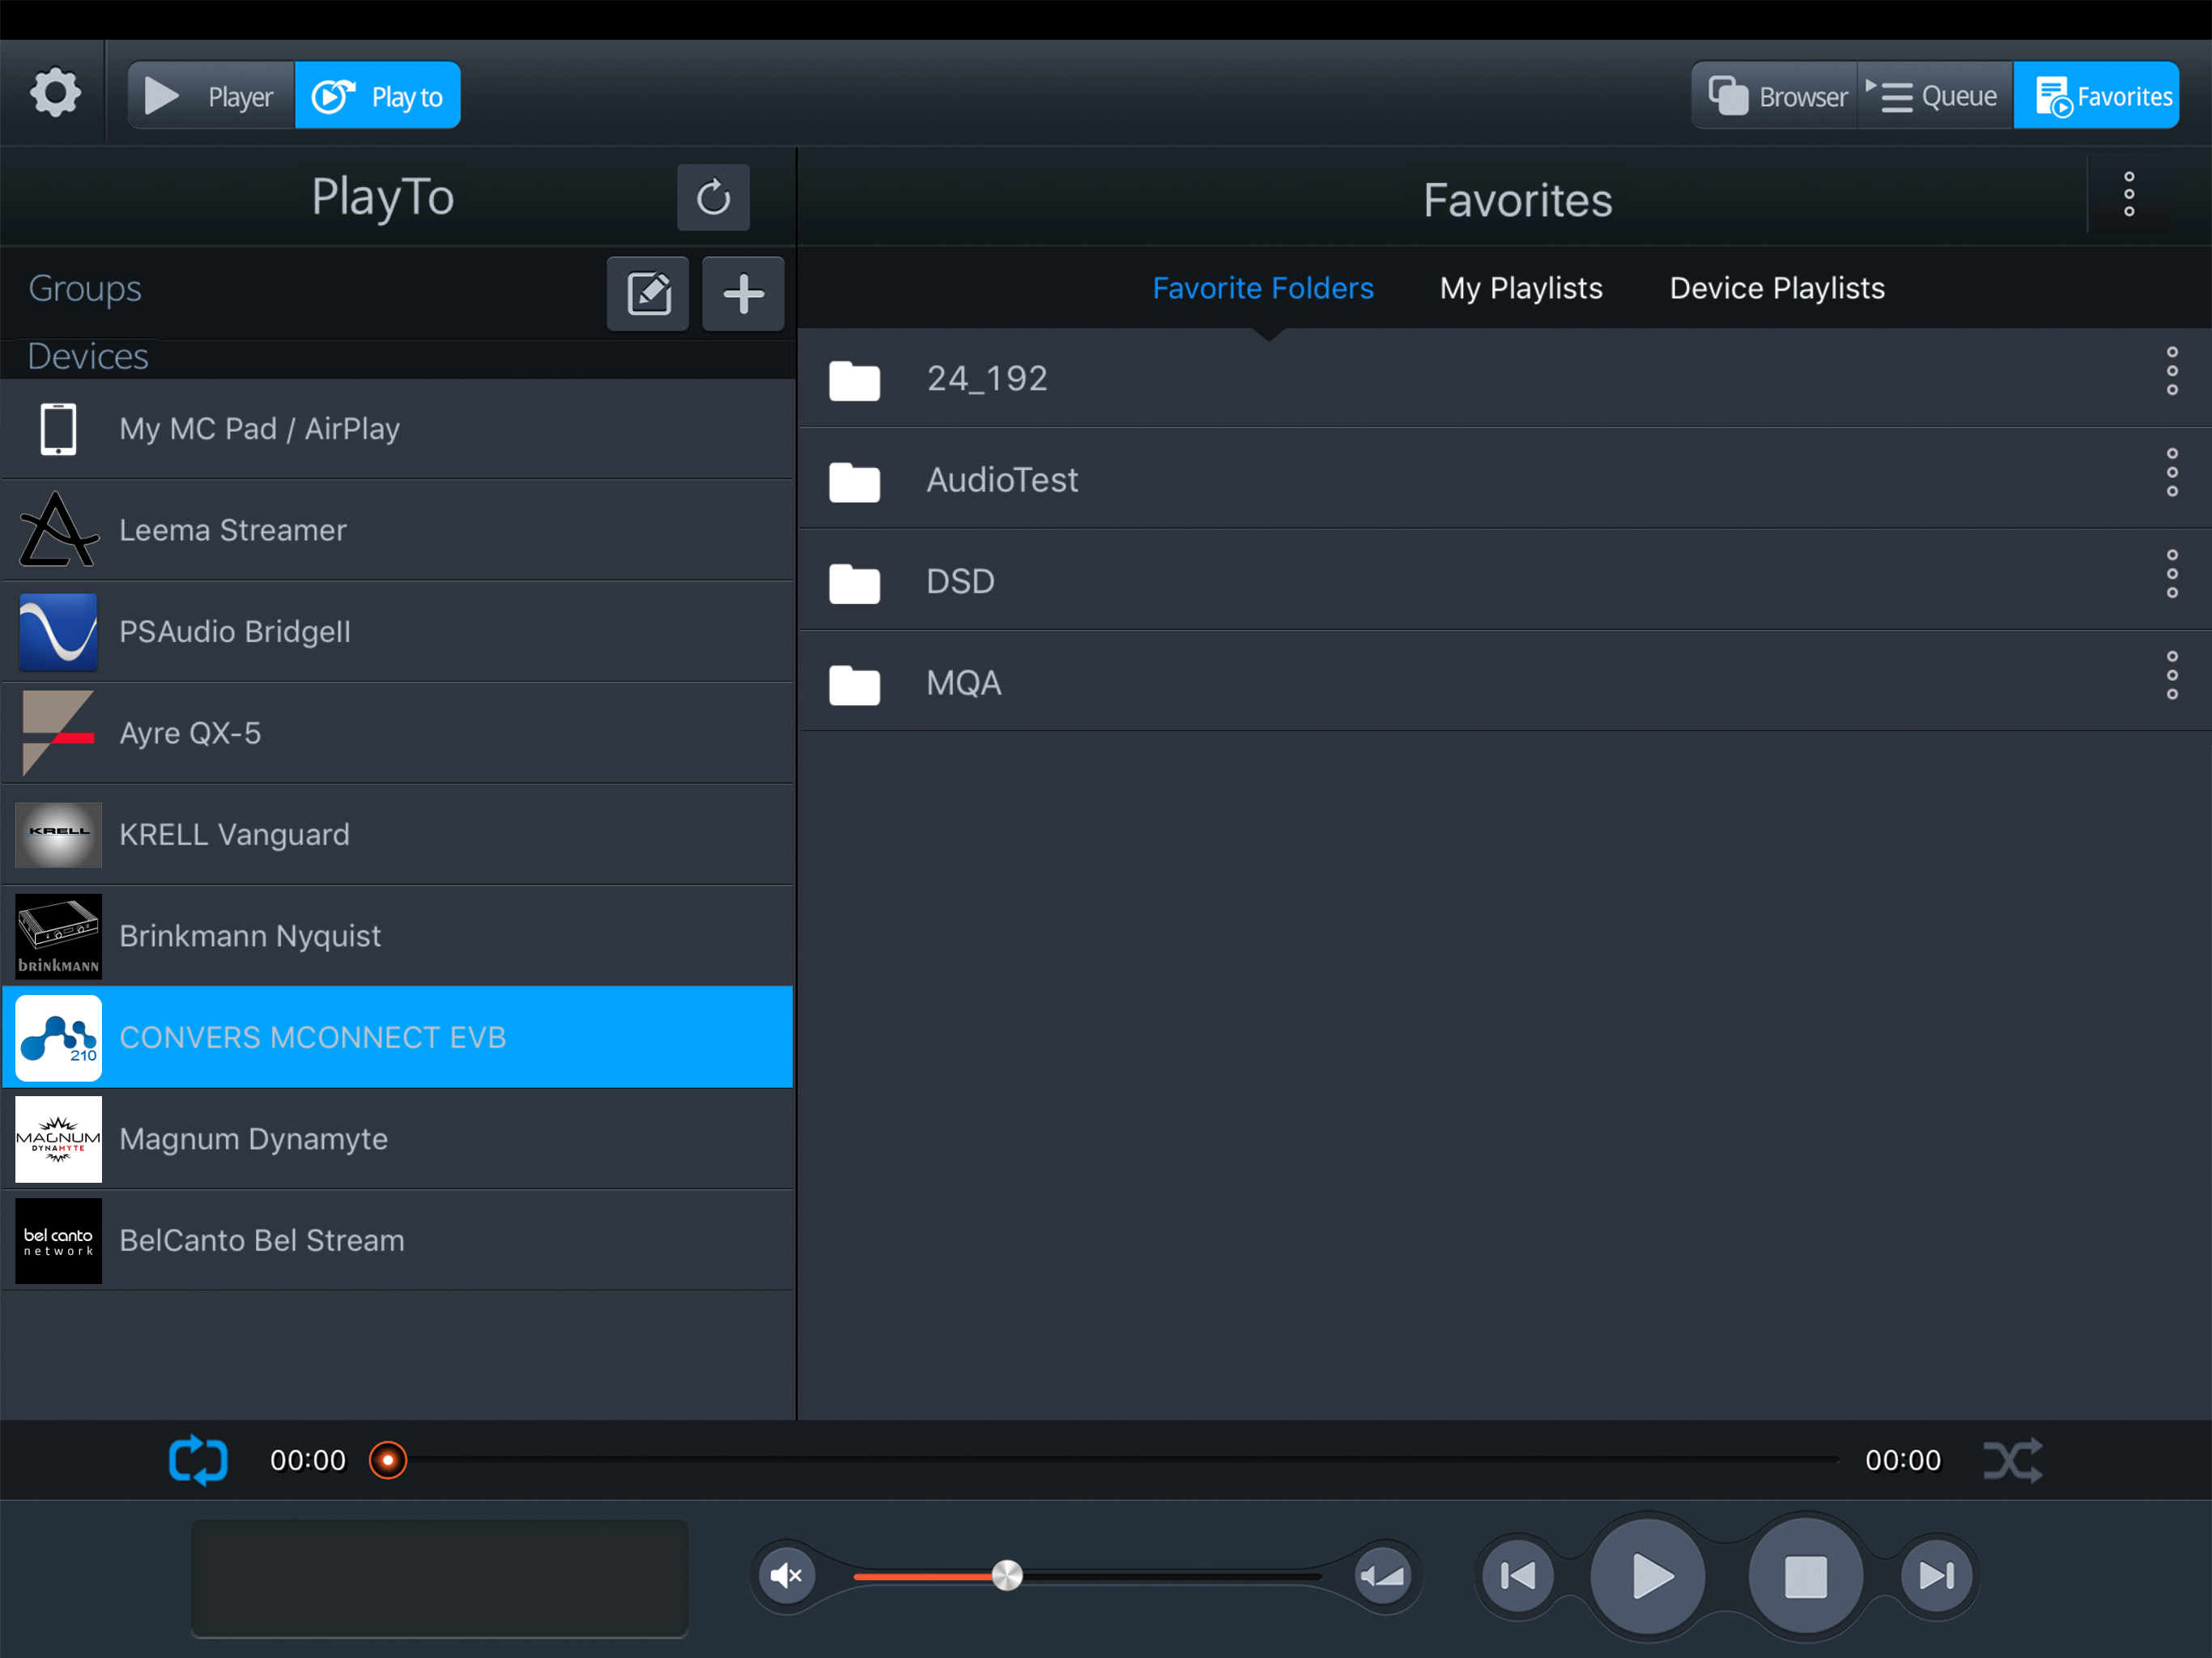The image size is (2212, 1658).
Task: Switch to My Playlists tab
Action: pyautogui.click(x=1520, y=288)
